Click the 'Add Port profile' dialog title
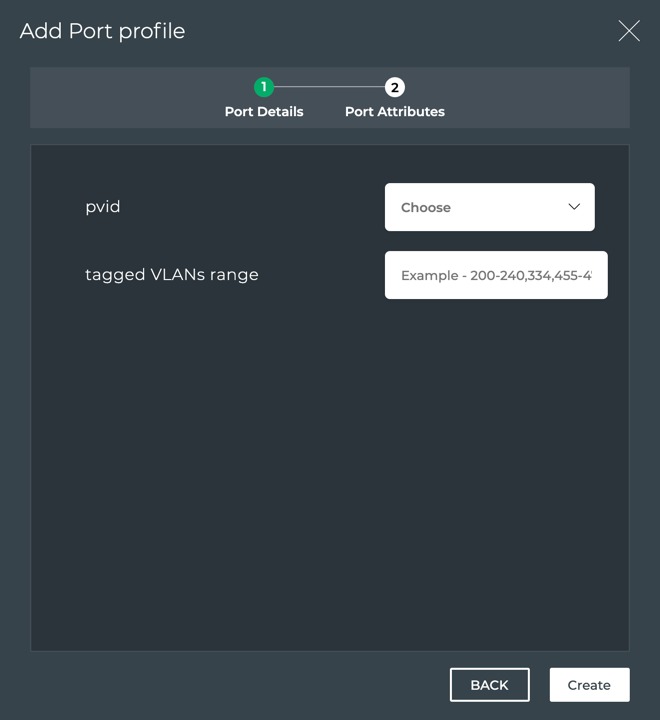 pyautogui.click(x=103, y=31)
